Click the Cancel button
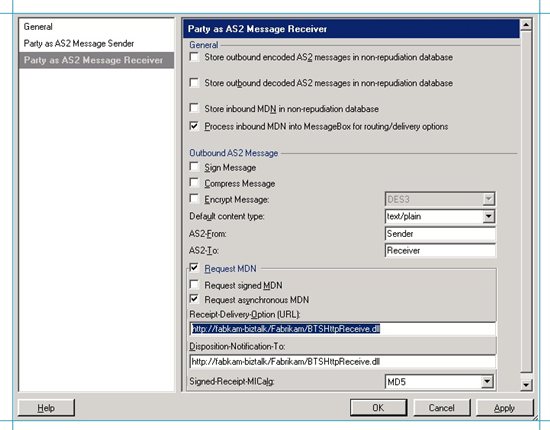 (x=442, y=408)
